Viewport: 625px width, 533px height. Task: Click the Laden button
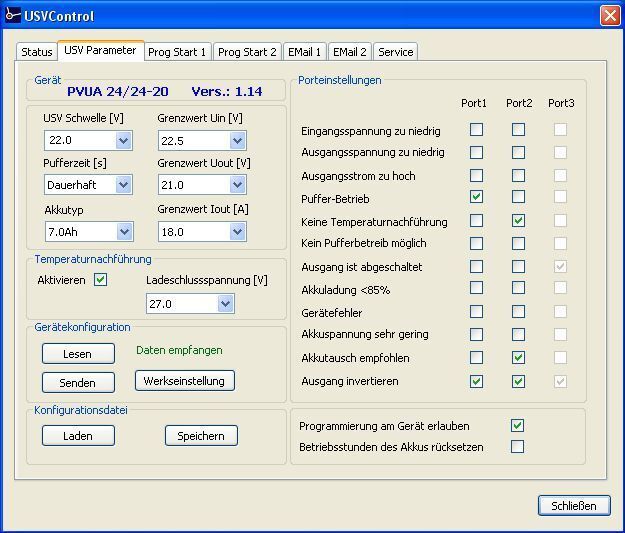(x=78, y=435)
